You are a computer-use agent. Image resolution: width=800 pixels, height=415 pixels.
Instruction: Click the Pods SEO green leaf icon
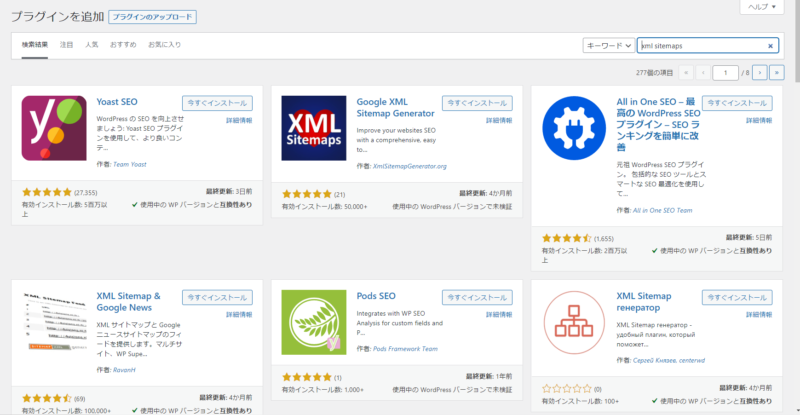(314, 322)
